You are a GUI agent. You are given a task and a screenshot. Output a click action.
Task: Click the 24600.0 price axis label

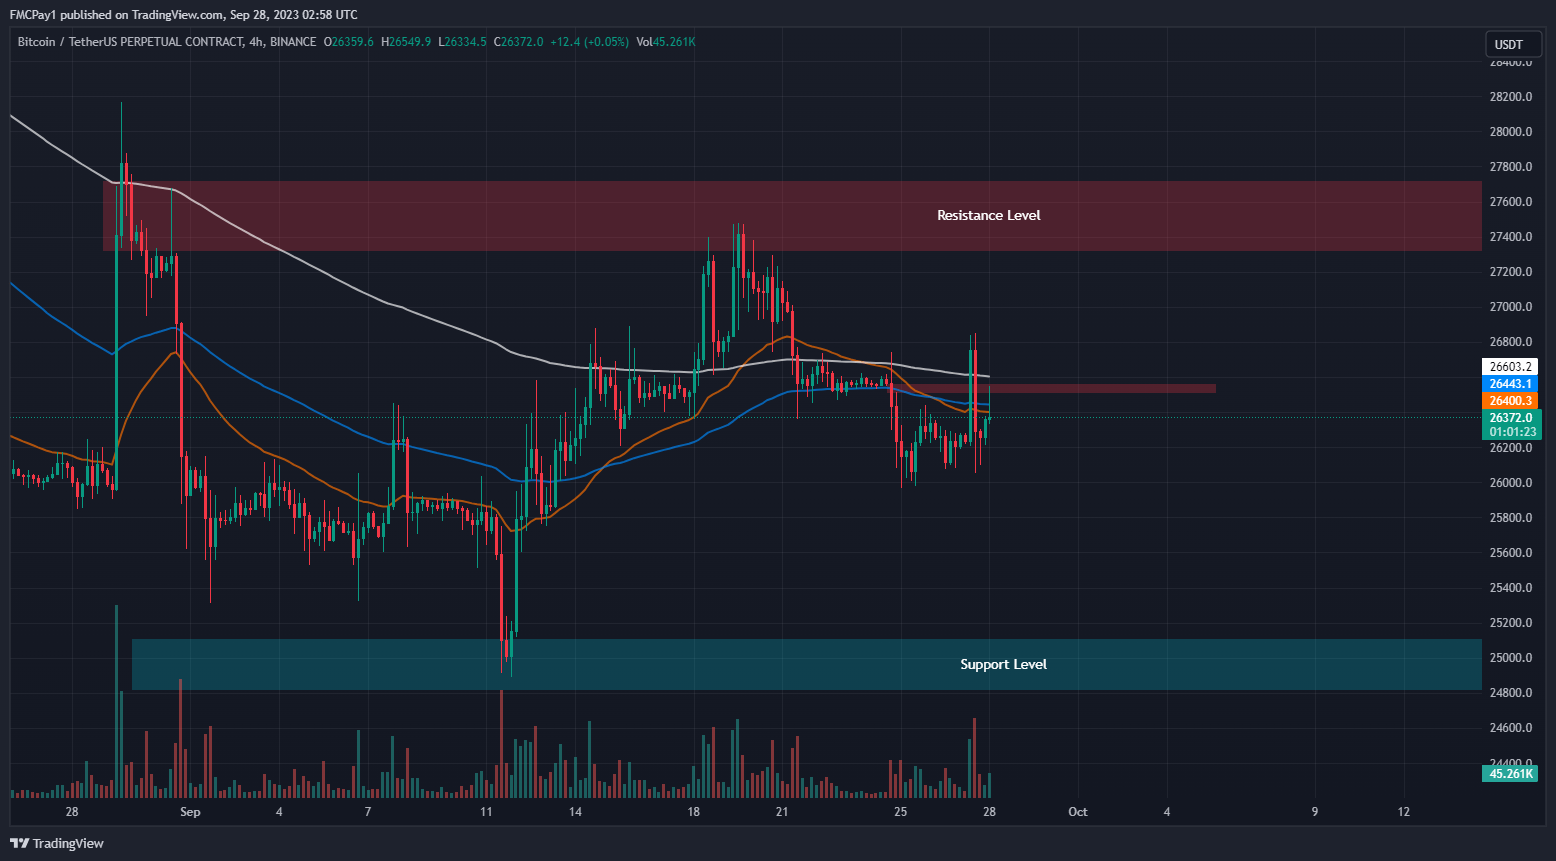[x=1511, y=728]
